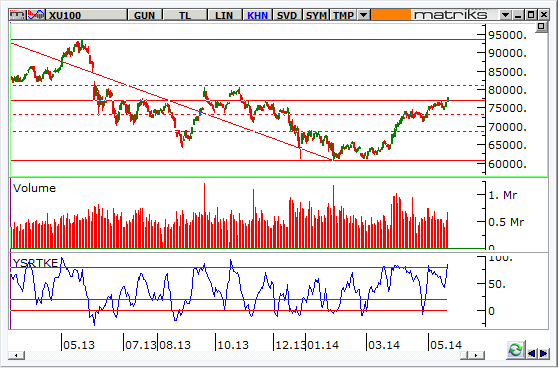Click the scrollbar right arrow
Screen dimensions: 558x368
pyautogui.click(x=477, y=355)
